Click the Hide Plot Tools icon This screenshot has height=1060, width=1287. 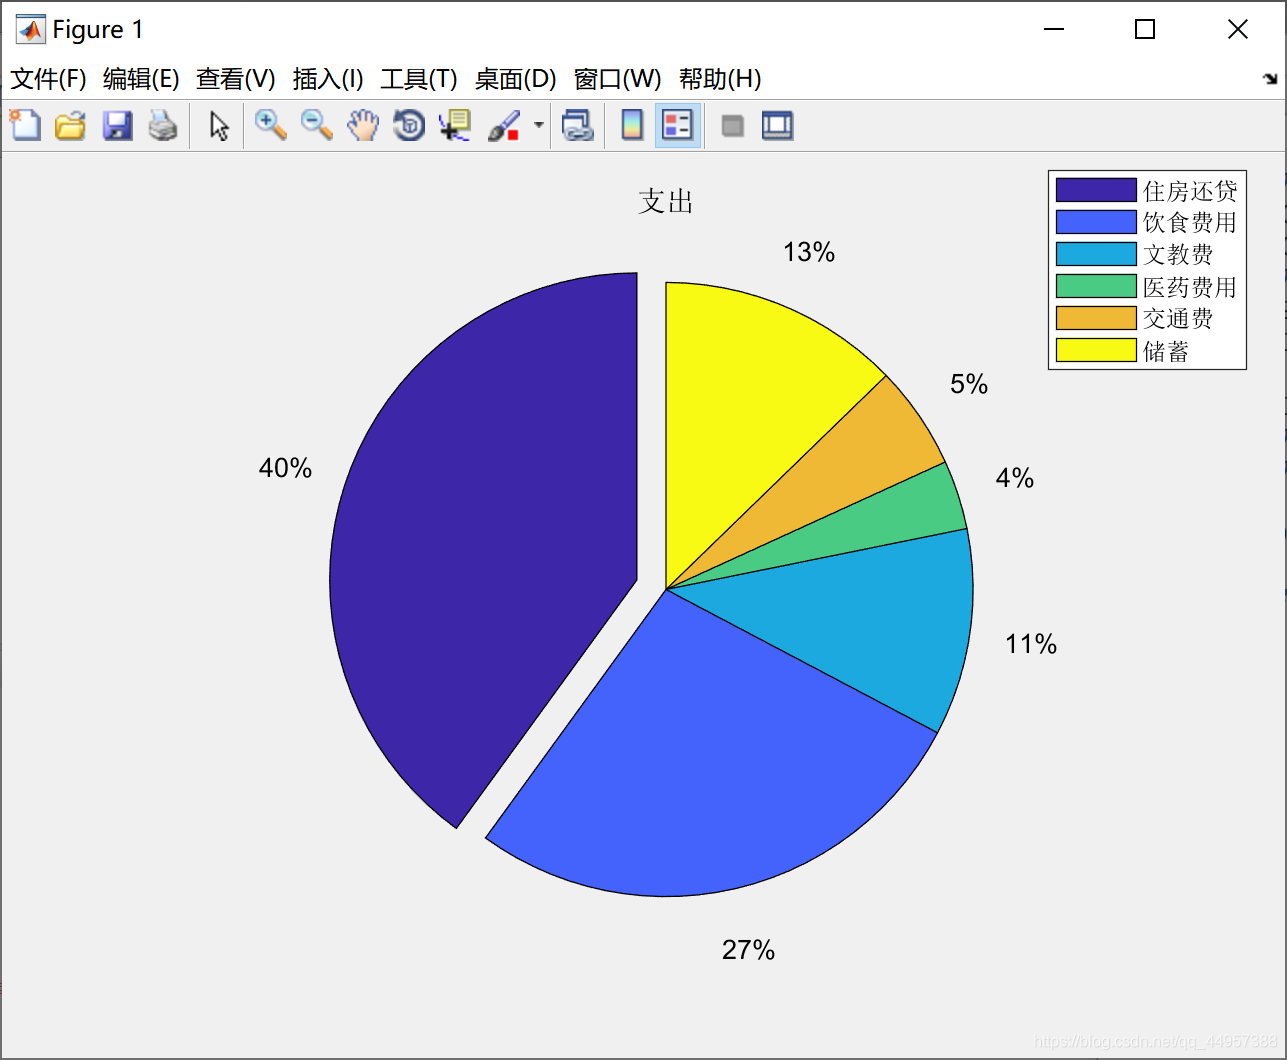pos(733,125)
